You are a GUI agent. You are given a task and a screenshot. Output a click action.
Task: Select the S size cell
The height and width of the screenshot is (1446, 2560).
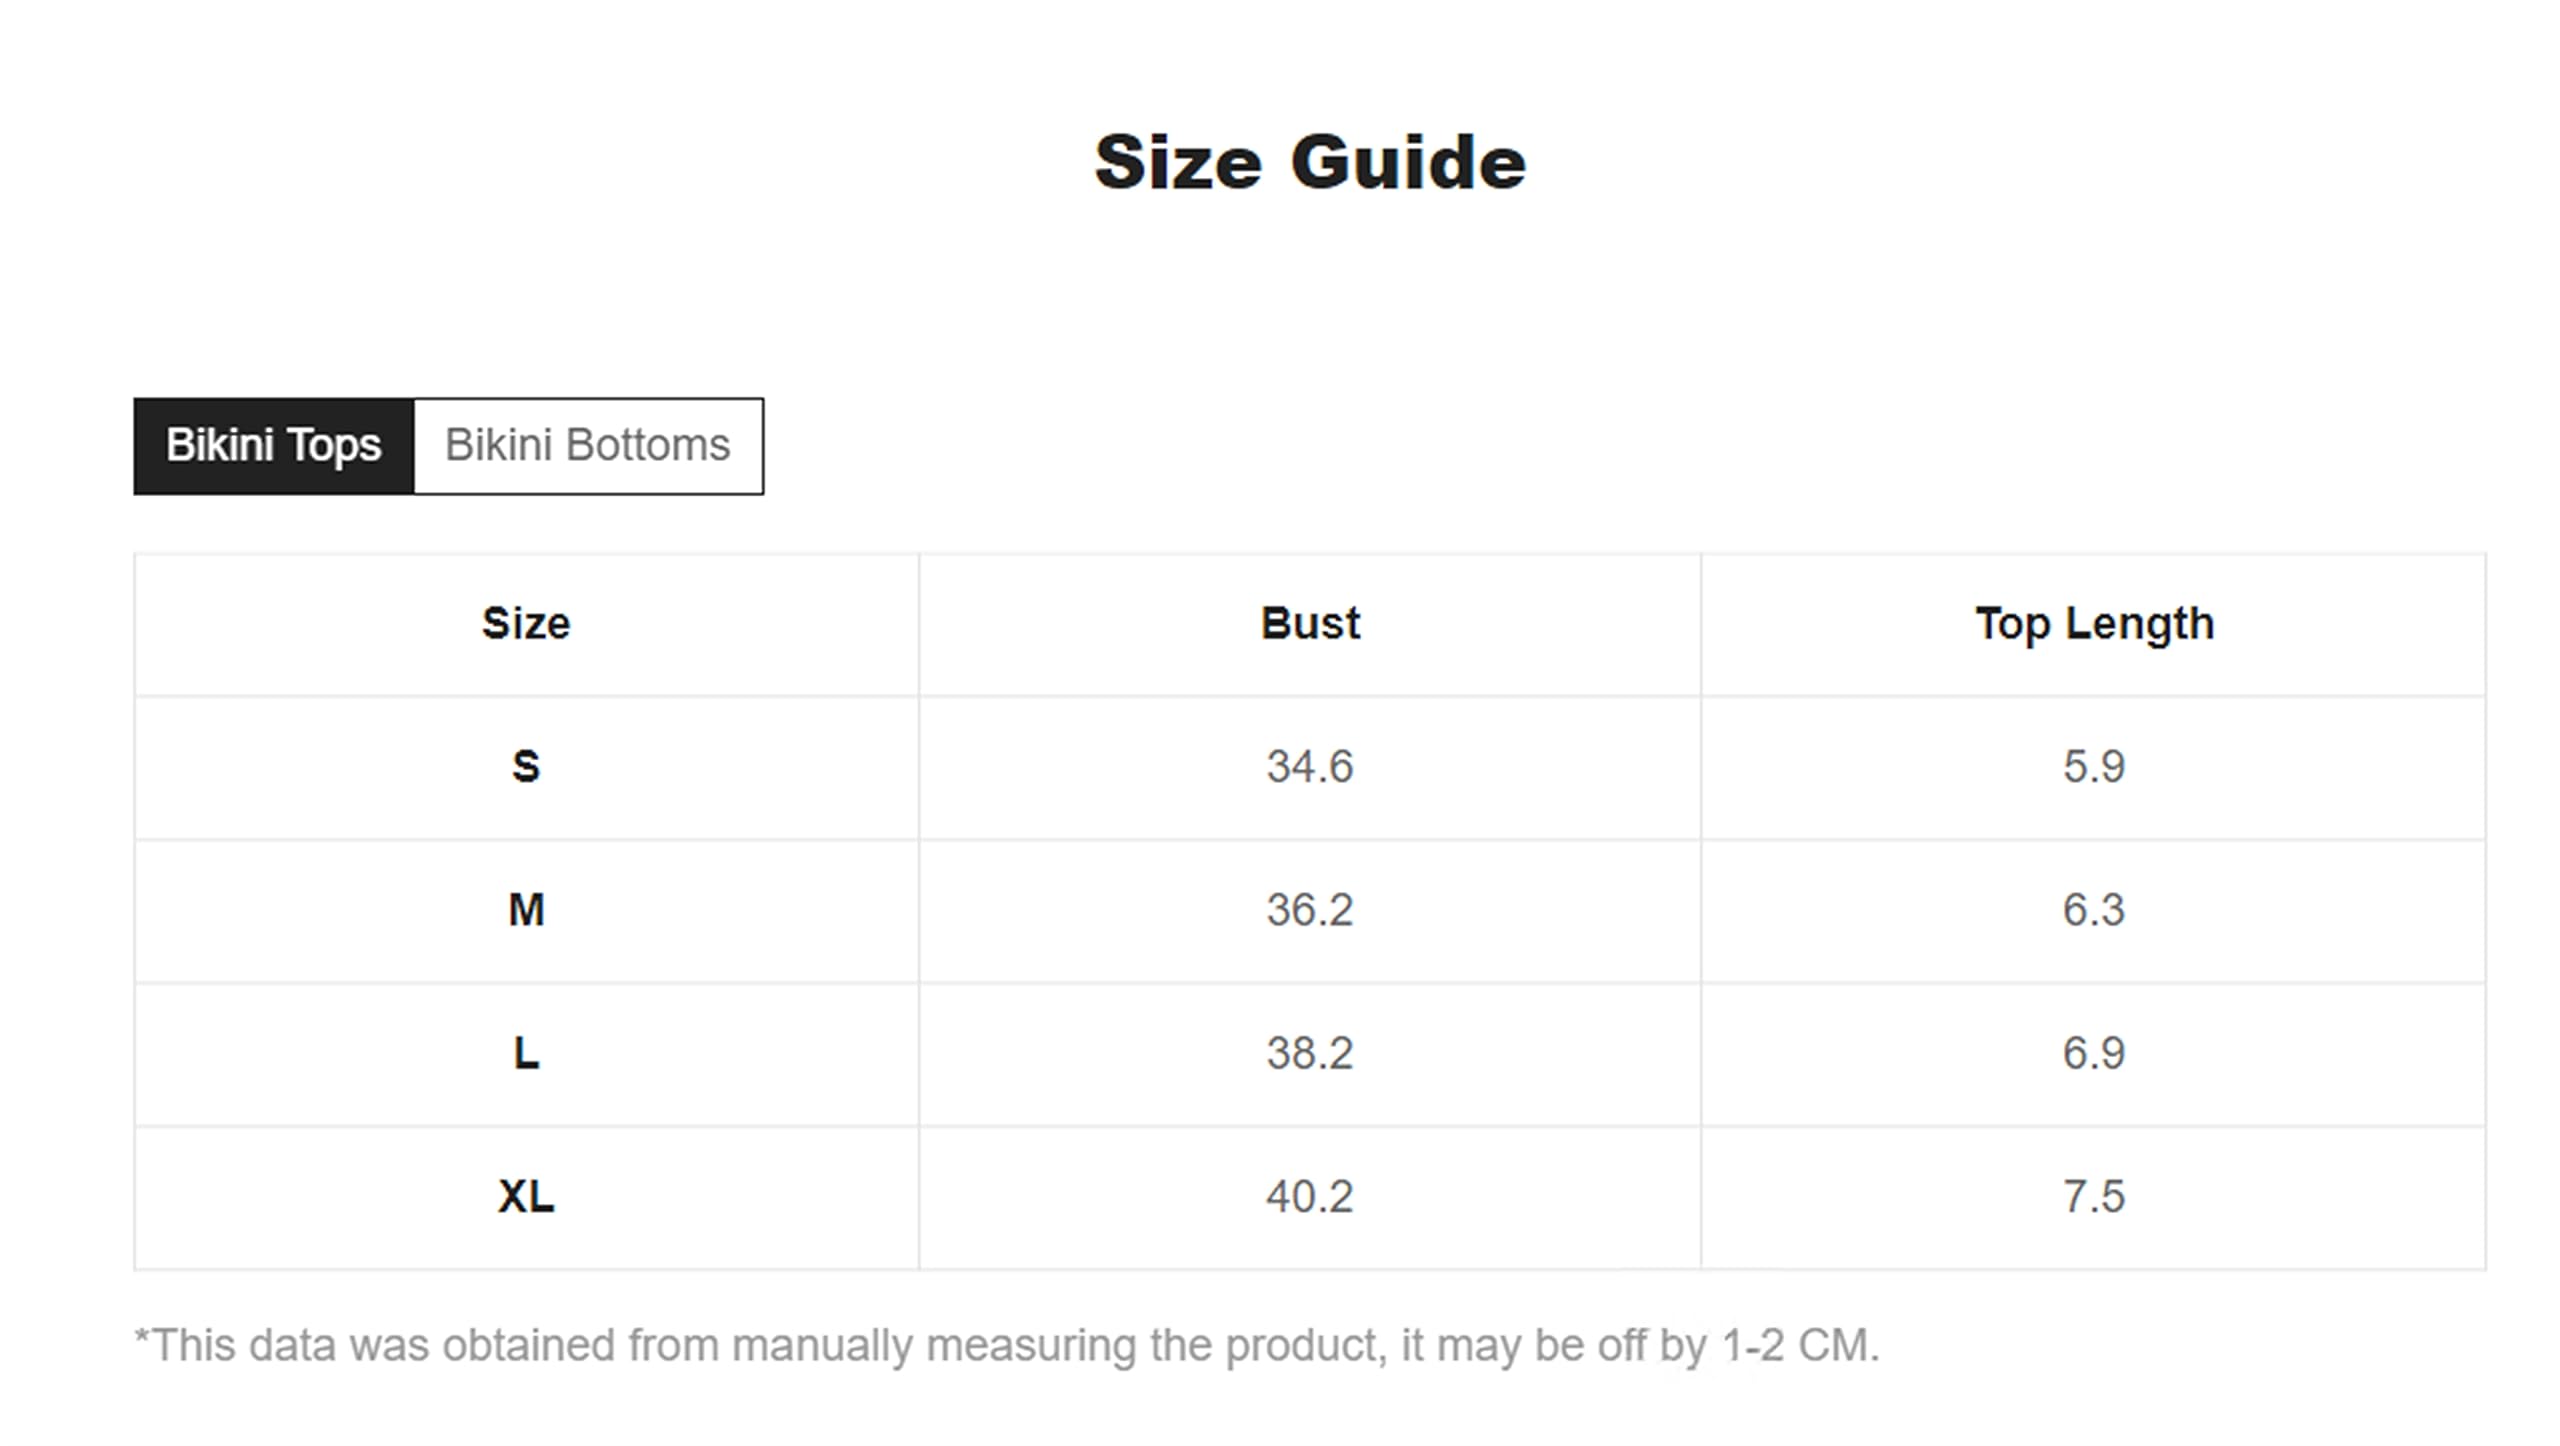pos(526,767)
